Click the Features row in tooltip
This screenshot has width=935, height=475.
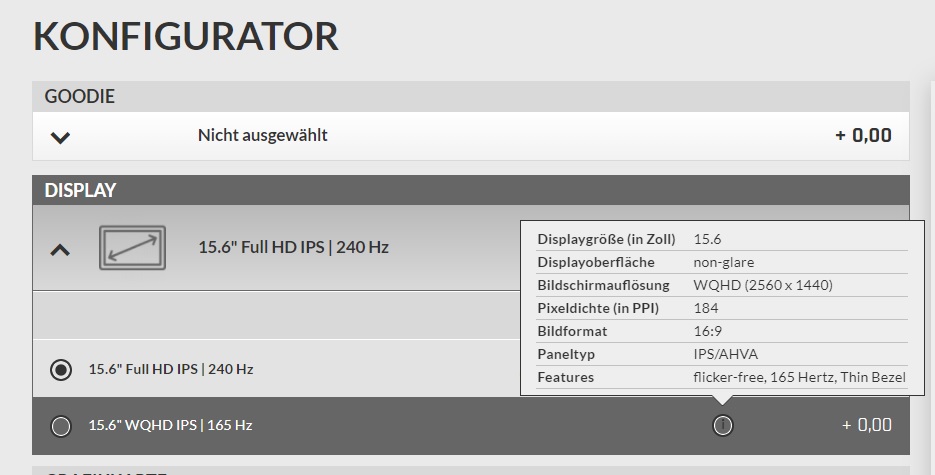[720, 377]
